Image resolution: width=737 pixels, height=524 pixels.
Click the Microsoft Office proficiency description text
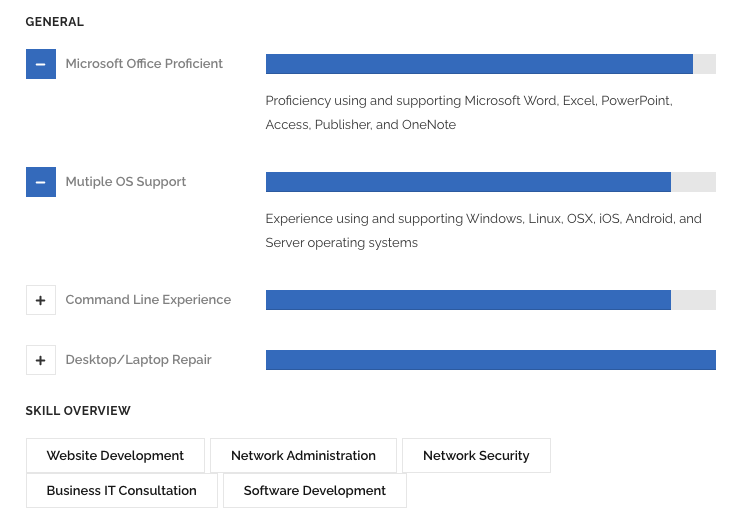point(468,113)
